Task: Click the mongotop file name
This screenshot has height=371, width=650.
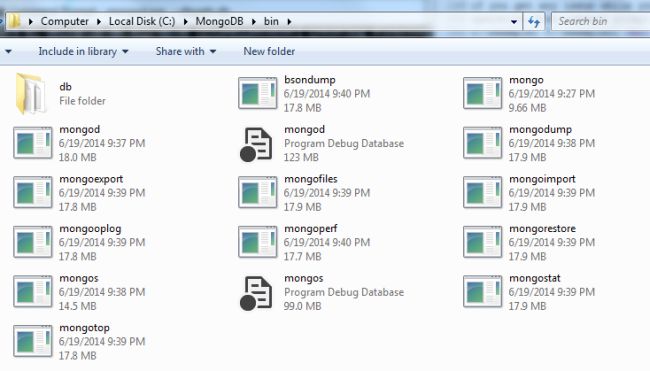Action: coord(84,328)
